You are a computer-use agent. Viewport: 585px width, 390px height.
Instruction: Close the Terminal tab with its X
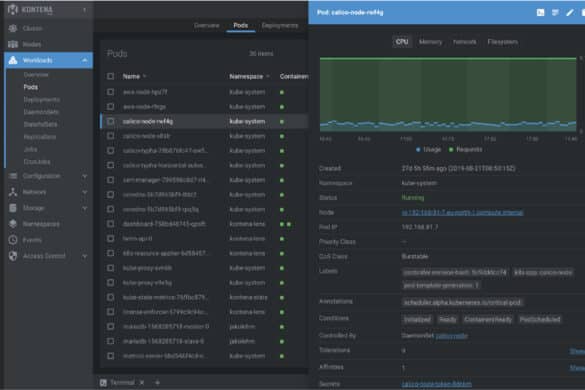coord(142,383)
